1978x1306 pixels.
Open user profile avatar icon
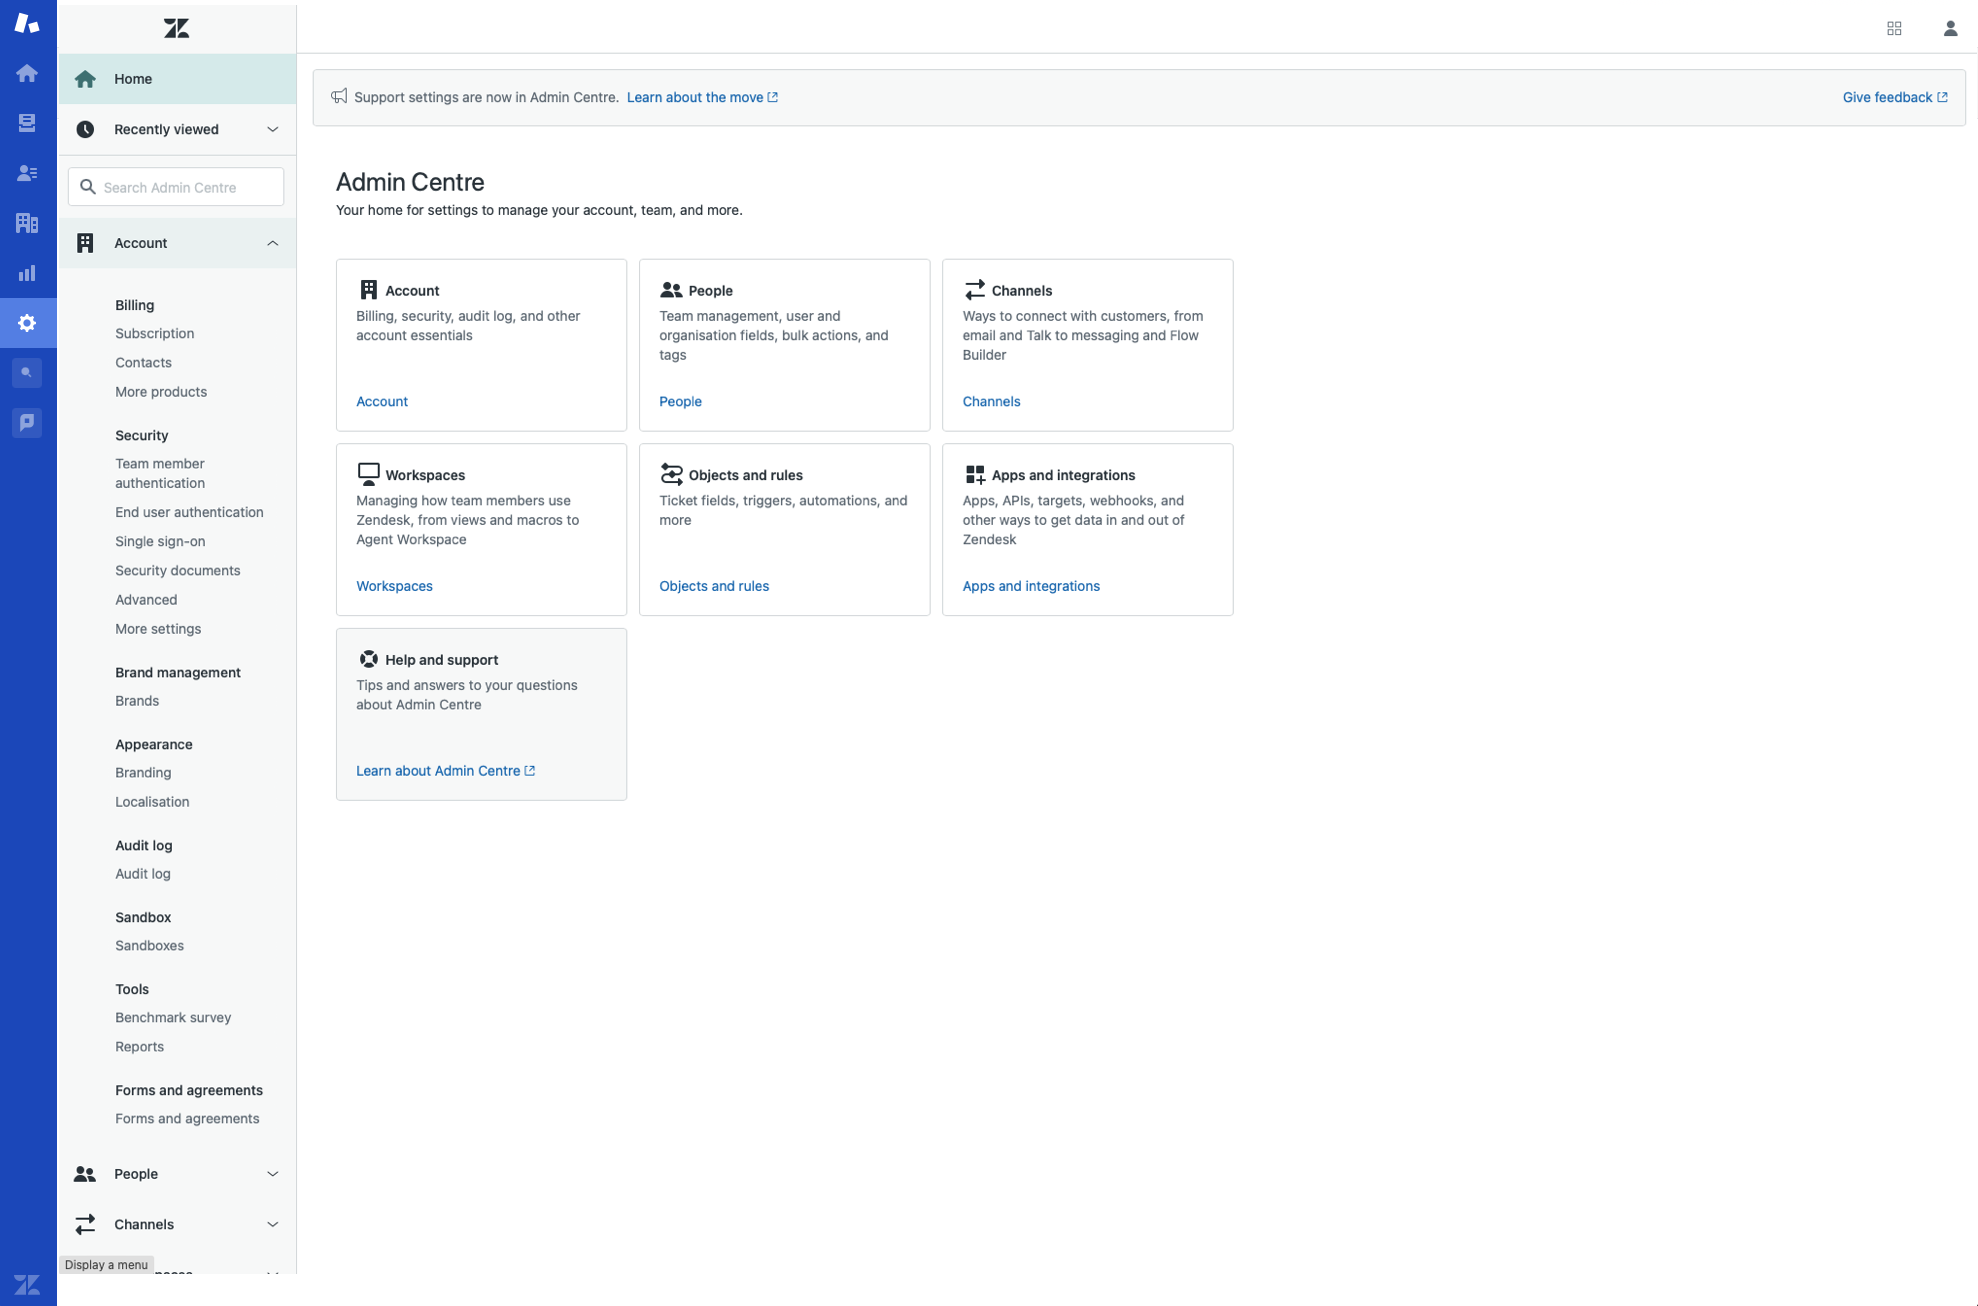[x=1950, y=28]
